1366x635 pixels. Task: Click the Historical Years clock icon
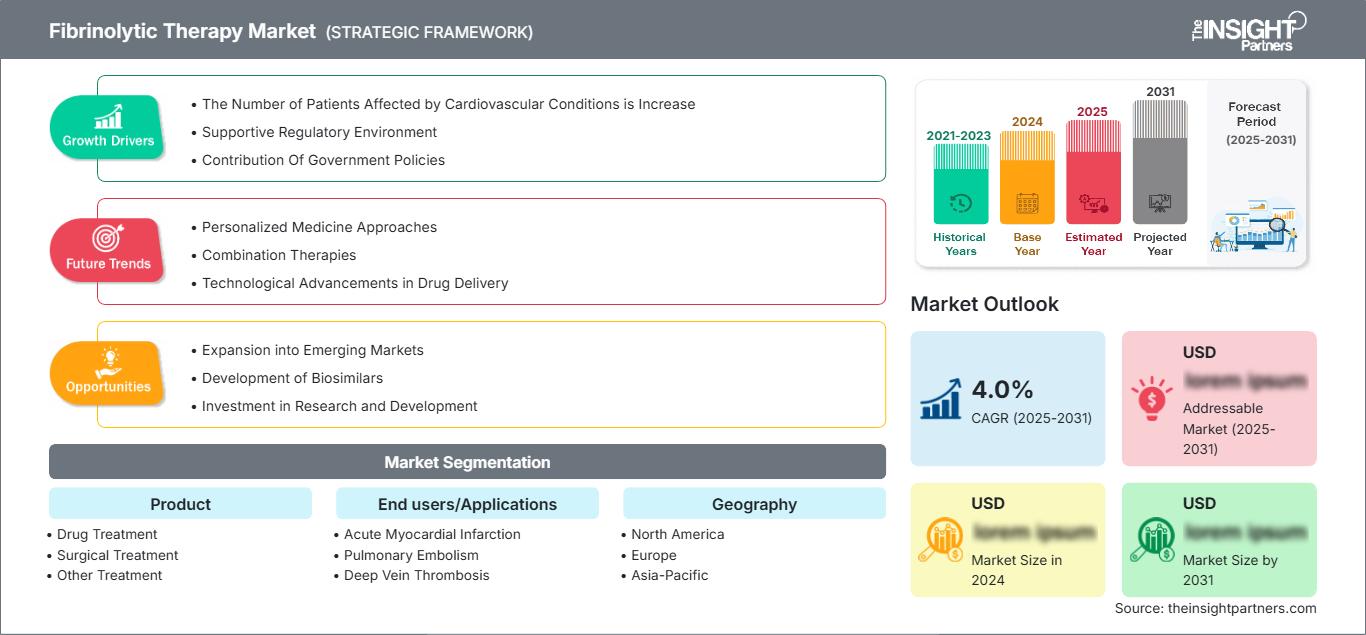click(959, 203)
